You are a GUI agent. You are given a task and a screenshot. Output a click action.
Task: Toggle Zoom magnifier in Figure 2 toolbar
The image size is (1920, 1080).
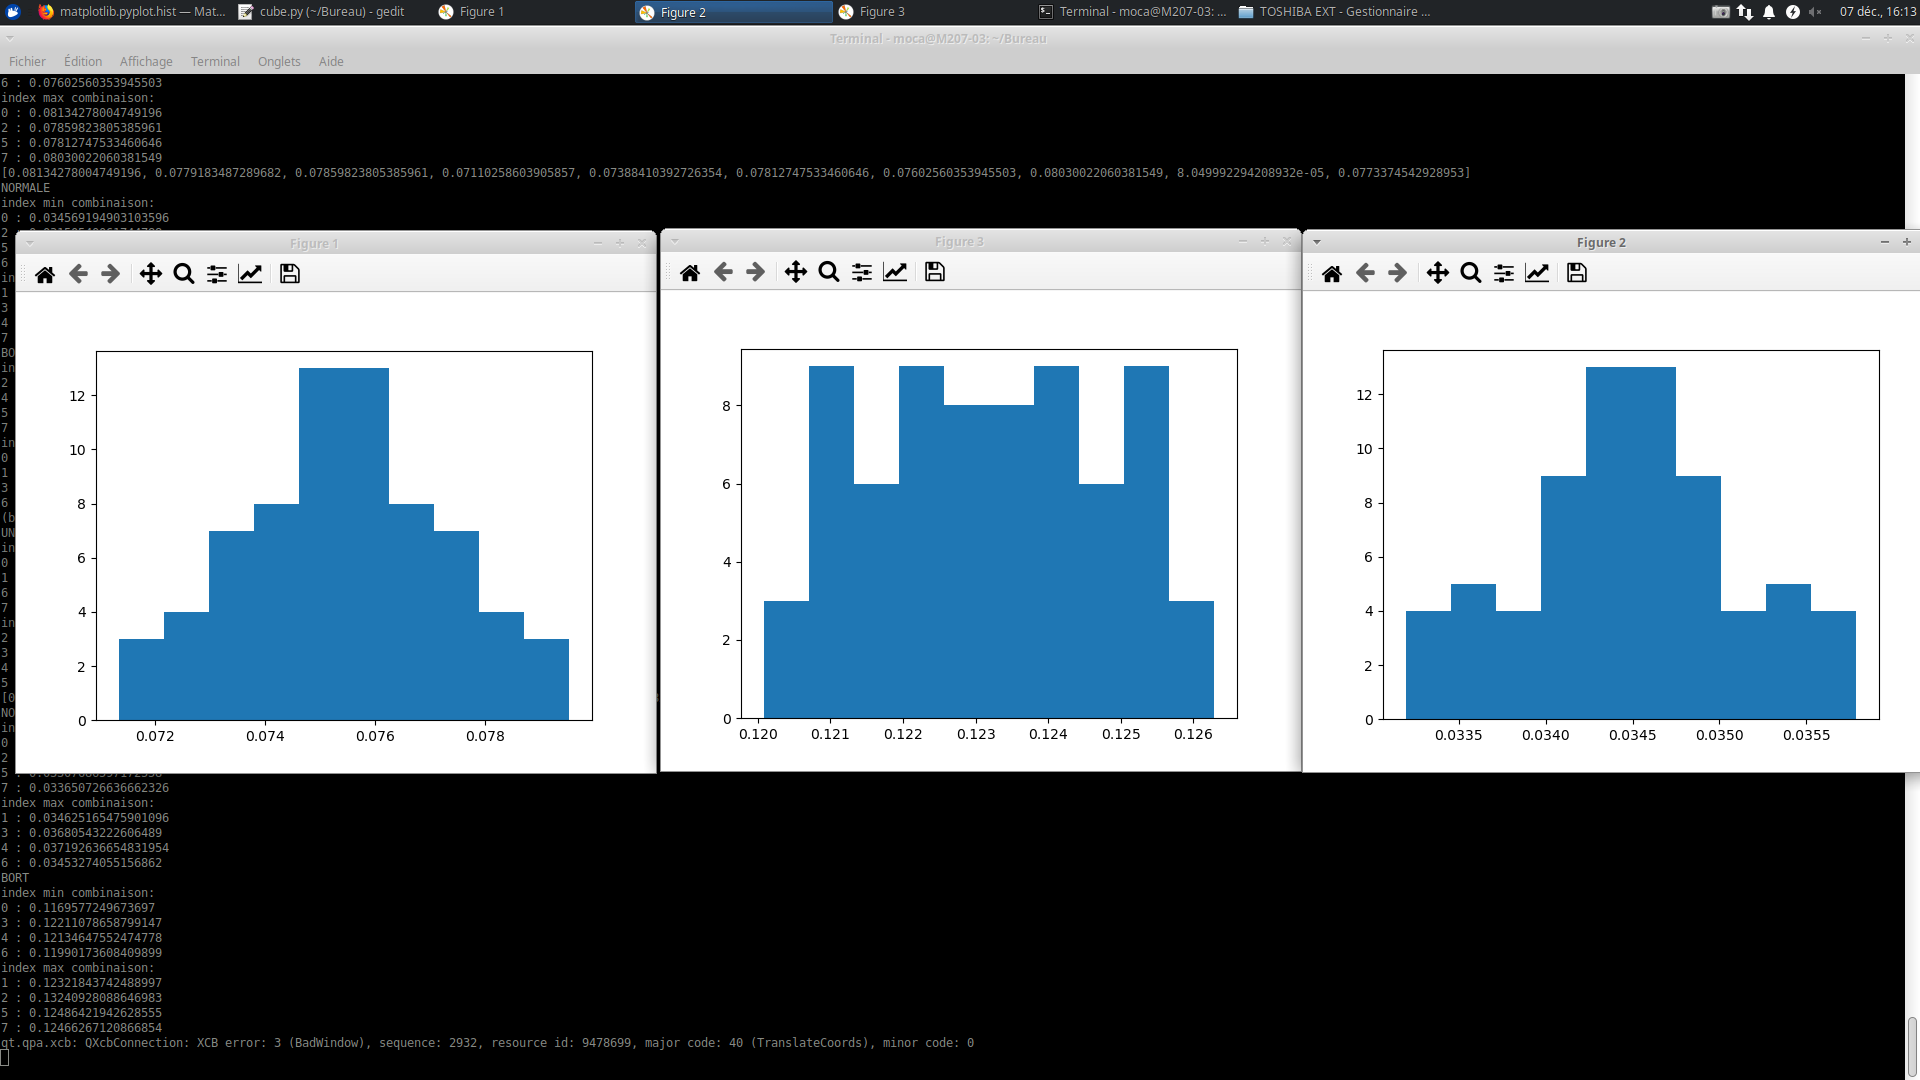(x=1471, y=273)
